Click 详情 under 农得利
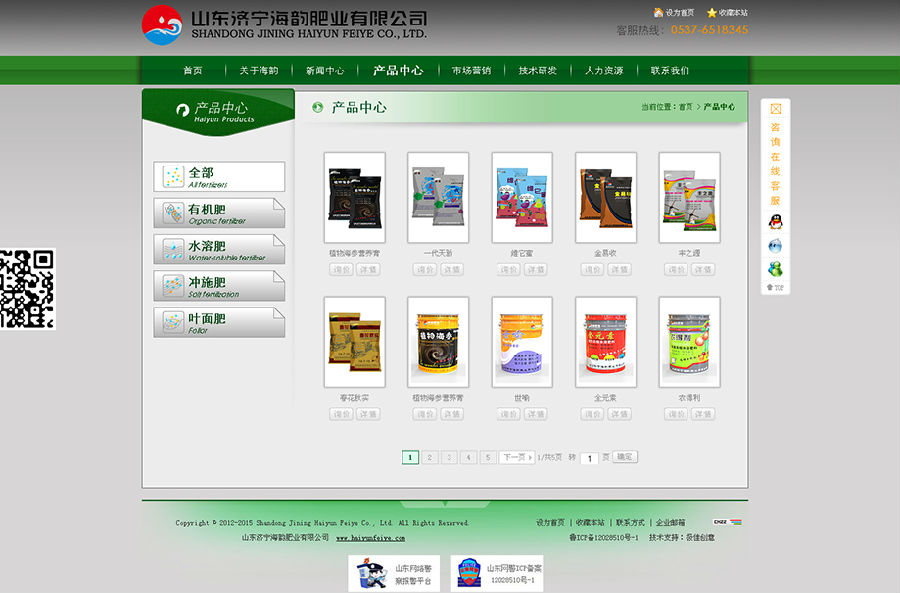Viewport: 900px width, 593px height. 703,414
